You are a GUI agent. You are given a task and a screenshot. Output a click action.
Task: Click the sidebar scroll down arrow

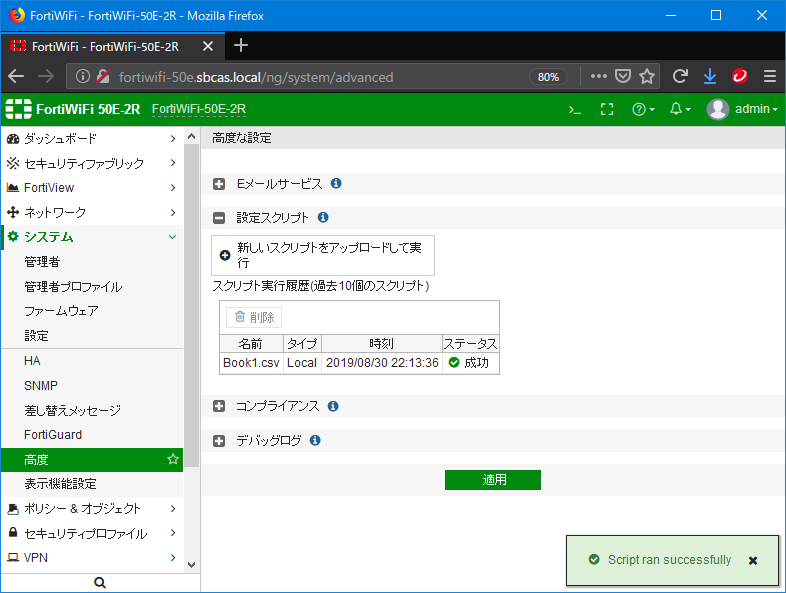(191, 564)
